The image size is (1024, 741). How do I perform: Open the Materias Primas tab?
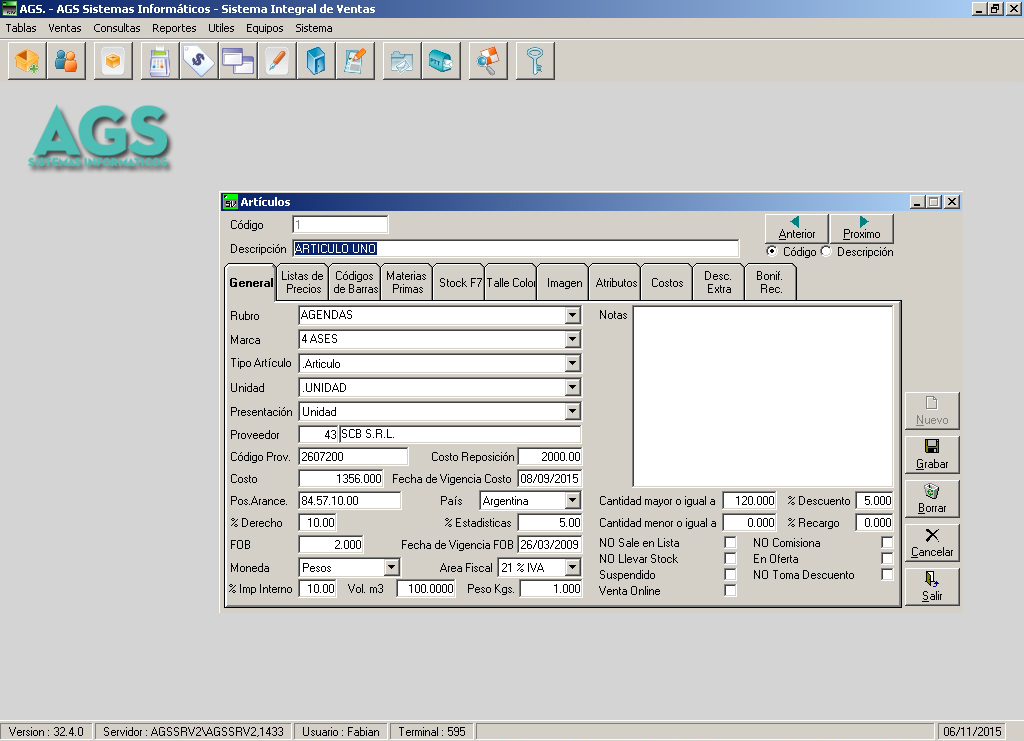[406, 283]
